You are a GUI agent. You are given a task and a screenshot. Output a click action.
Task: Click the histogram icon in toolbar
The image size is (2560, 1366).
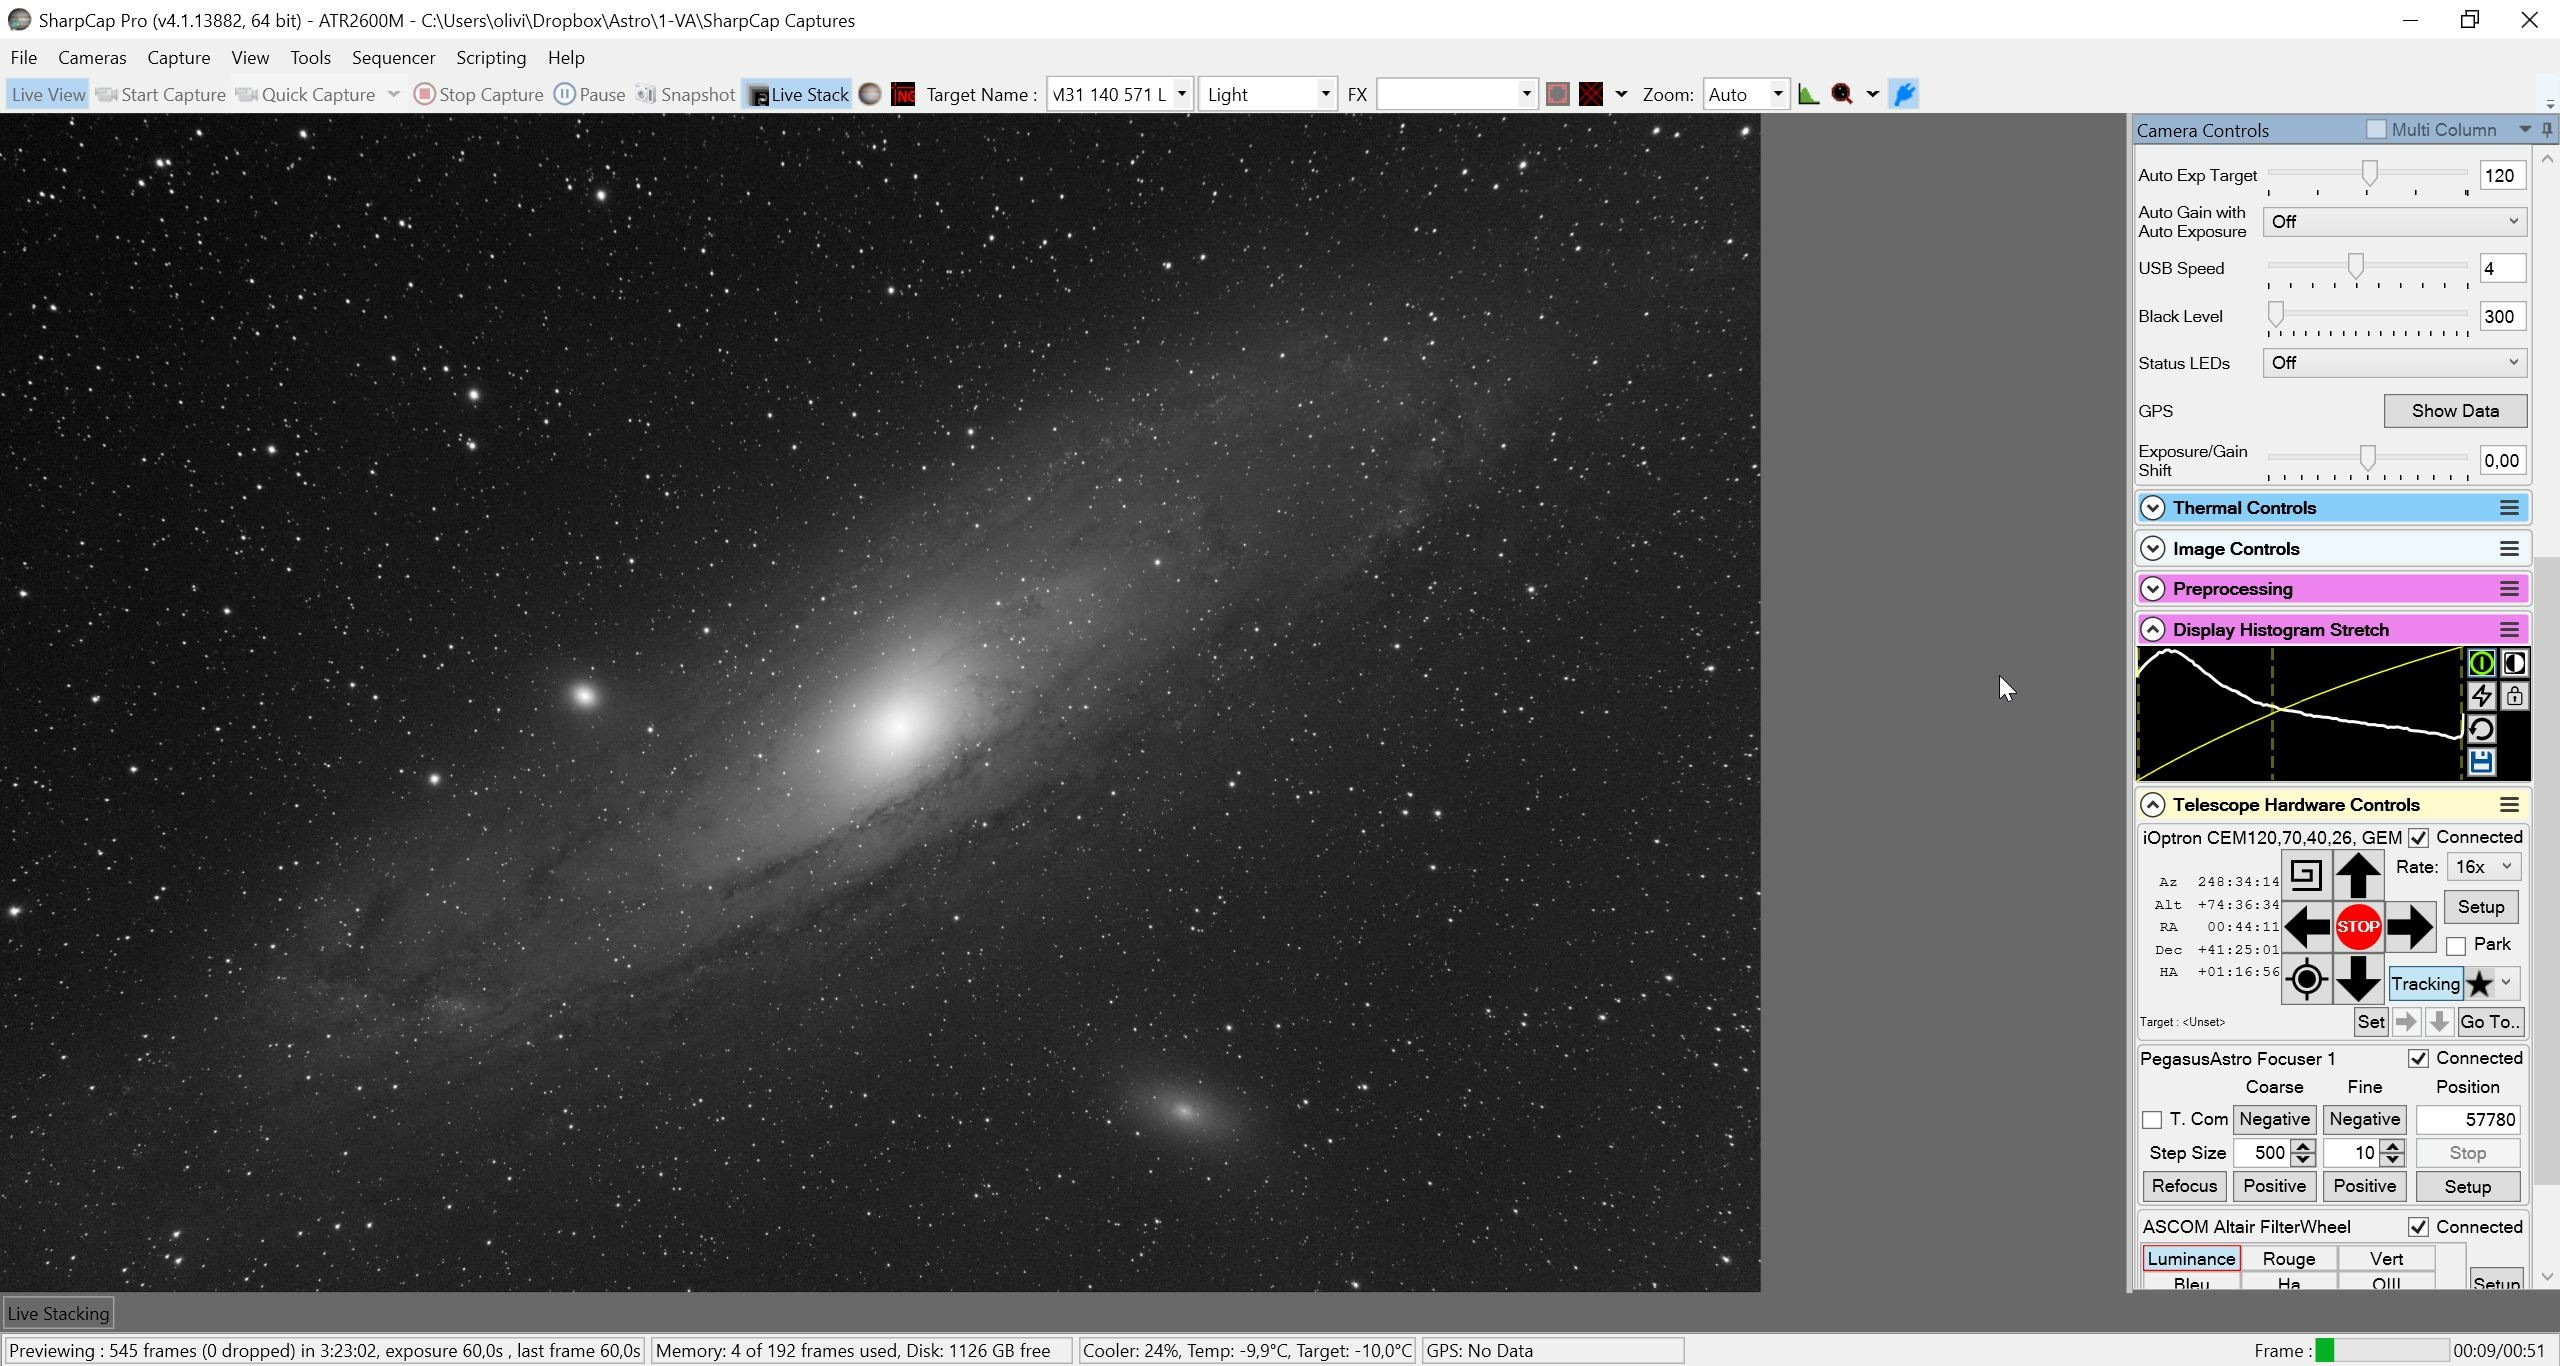[x=1808, y=94]
